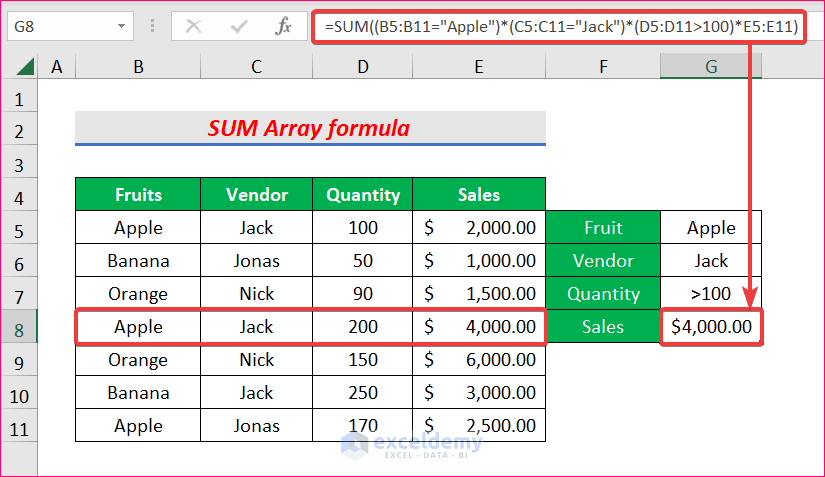Click the Enter checkmark icon
The width and height of the screenshot is (825, 477).
click(239, 27)
